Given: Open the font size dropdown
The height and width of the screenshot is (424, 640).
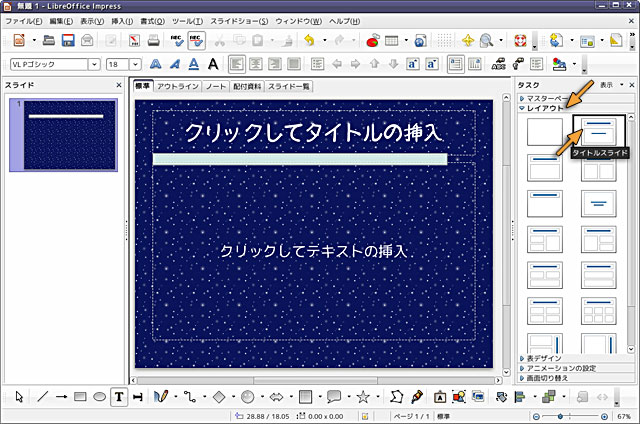Looking at the screenshot, I should pos(123,64).
